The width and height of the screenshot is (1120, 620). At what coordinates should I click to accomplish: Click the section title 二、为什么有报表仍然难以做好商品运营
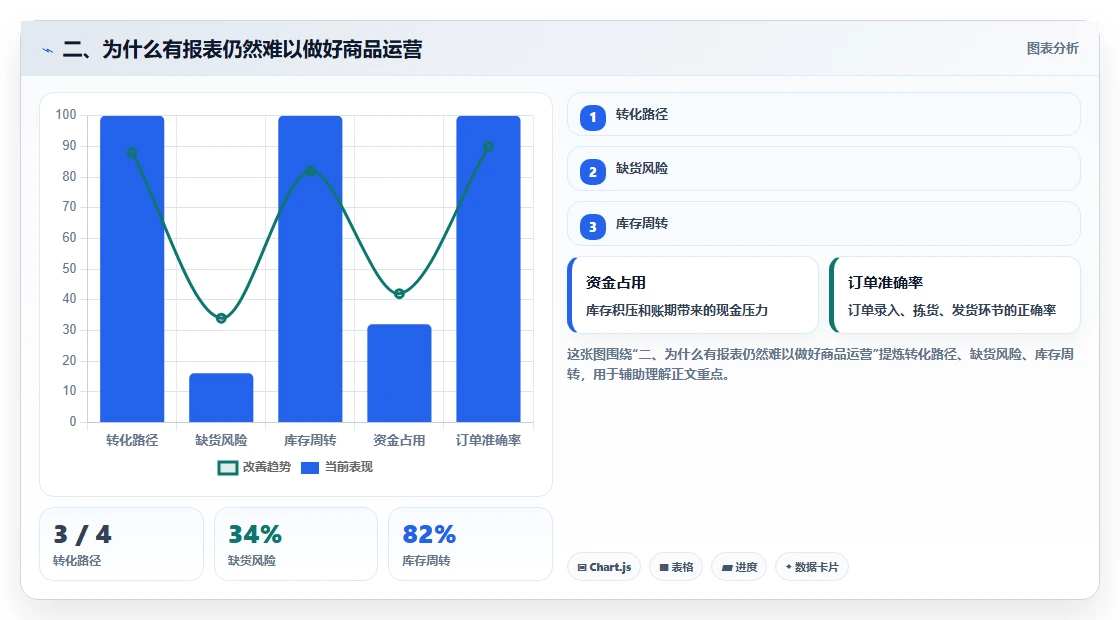tap(243, 49)
